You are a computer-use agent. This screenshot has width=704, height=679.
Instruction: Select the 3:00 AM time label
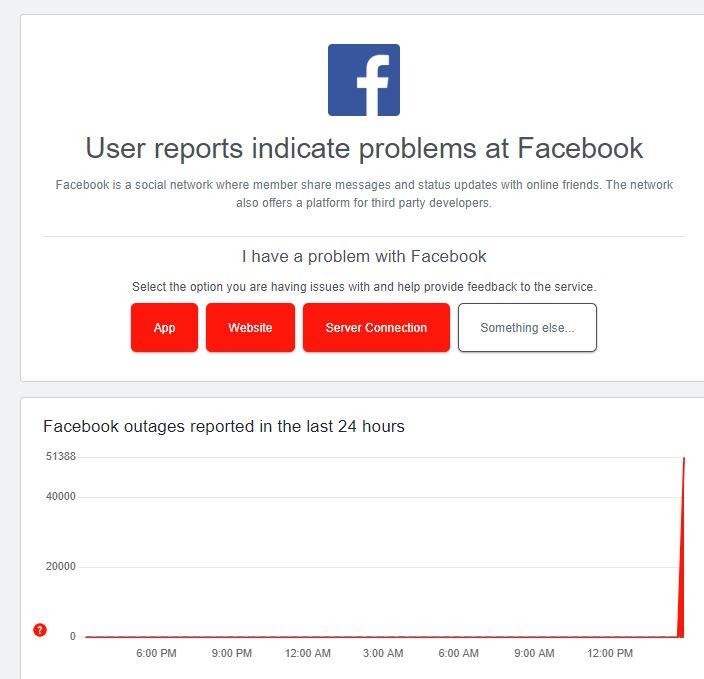click(x=383, y=654)
